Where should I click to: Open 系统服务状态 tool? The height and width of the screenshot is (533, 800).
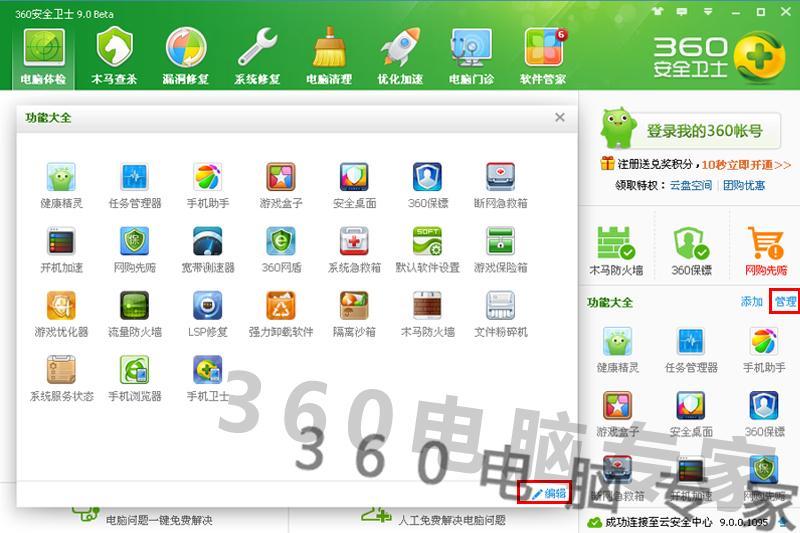(x=61, y=378)
